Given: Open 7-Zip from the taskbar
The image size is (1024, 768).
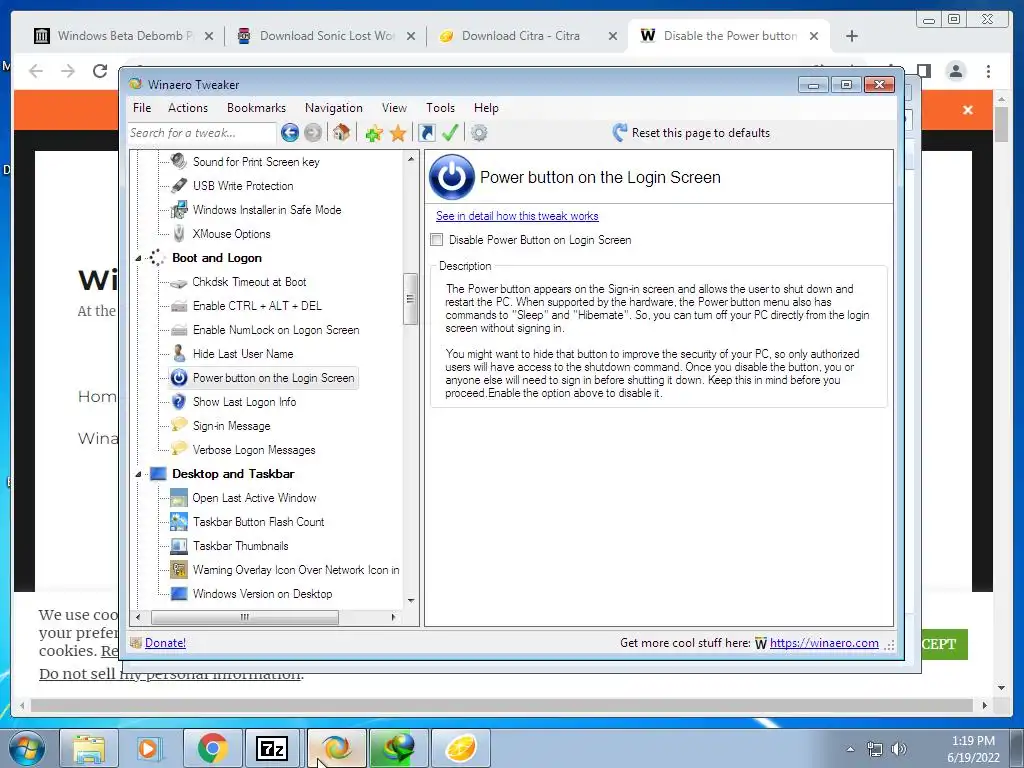Looking at the screenshot, I should [272, 748].
